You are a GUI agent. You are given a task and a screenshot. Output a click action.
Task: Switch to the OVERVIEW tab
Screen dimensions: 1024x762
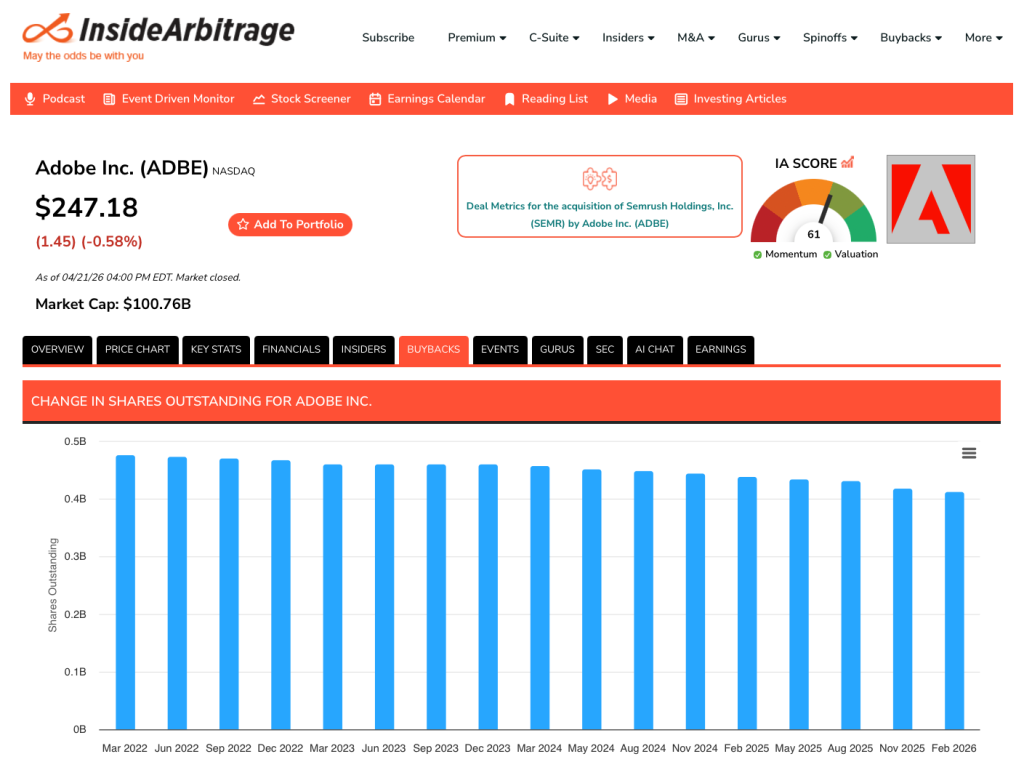[57, 349]
